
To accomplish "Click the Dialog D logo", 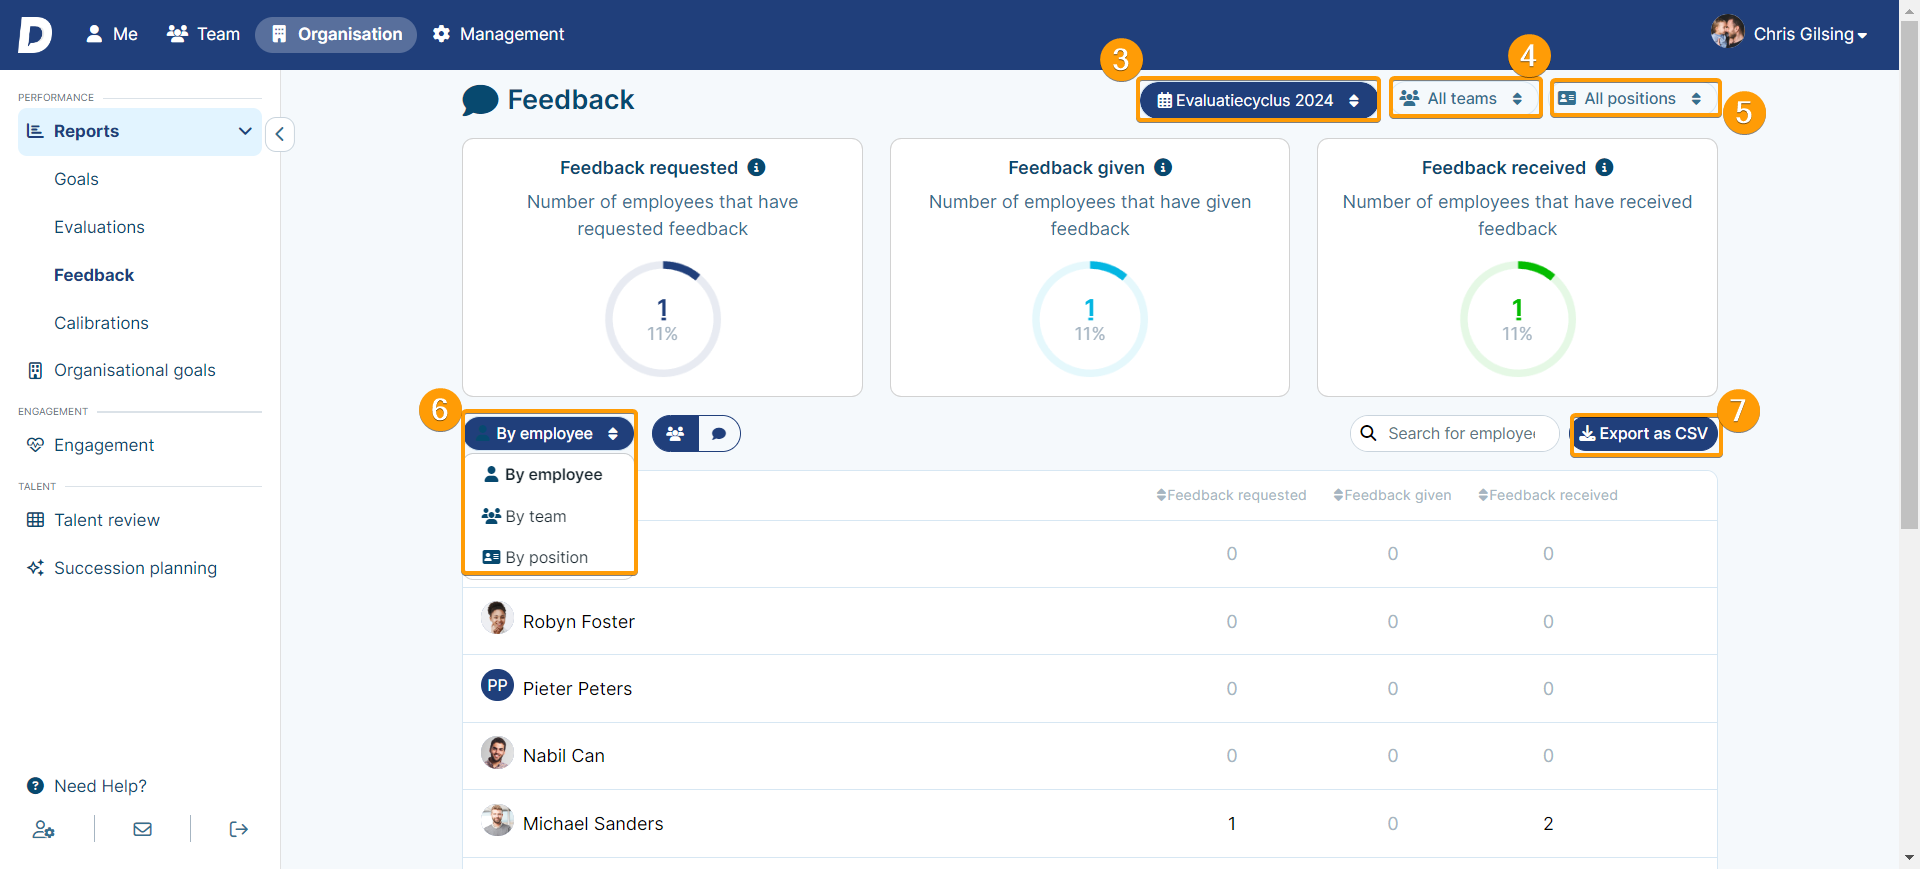I will (x=35, y=34).
